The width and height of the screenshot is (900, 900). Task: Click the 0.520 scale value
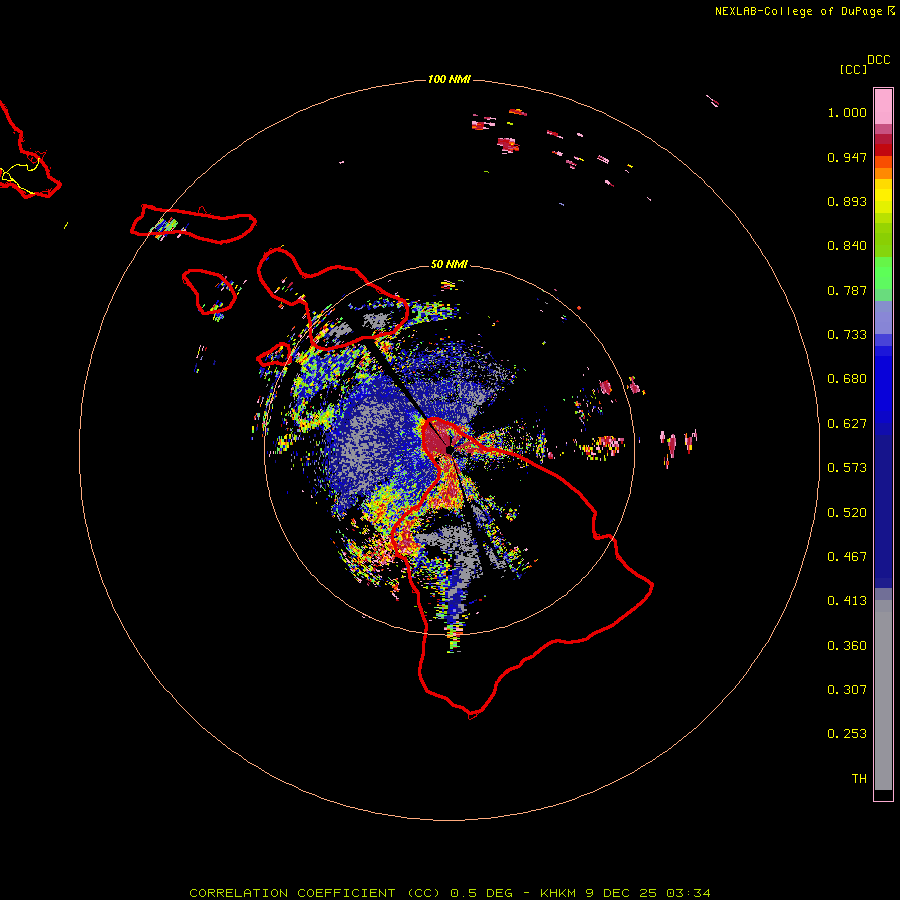click(847, 513)
